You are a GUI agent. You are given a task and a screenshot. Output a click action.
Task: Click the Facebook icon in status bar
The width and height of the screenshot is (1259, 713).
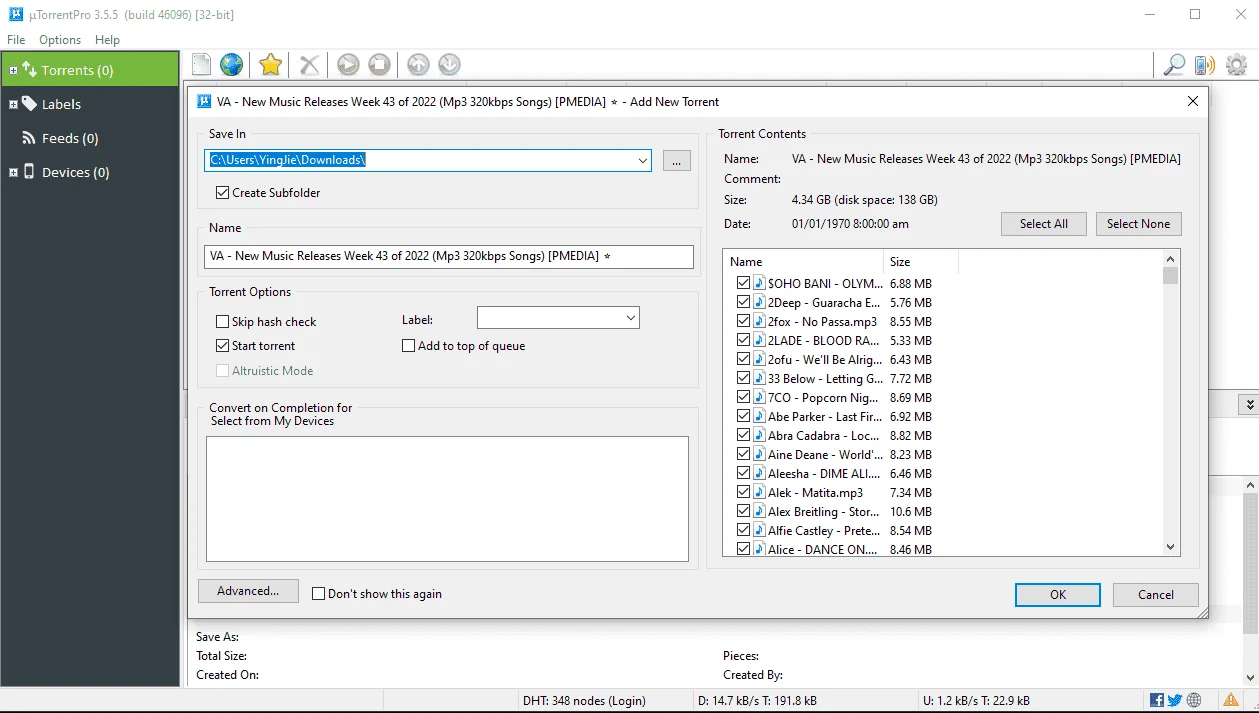coord(1157,700)
